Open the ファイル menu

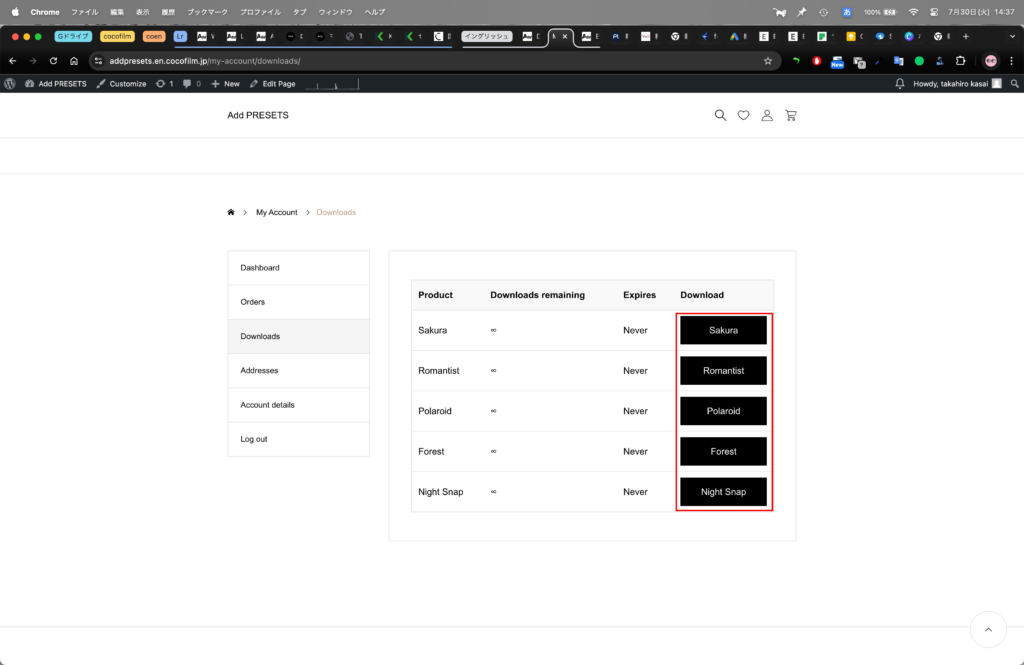point(84,12)
